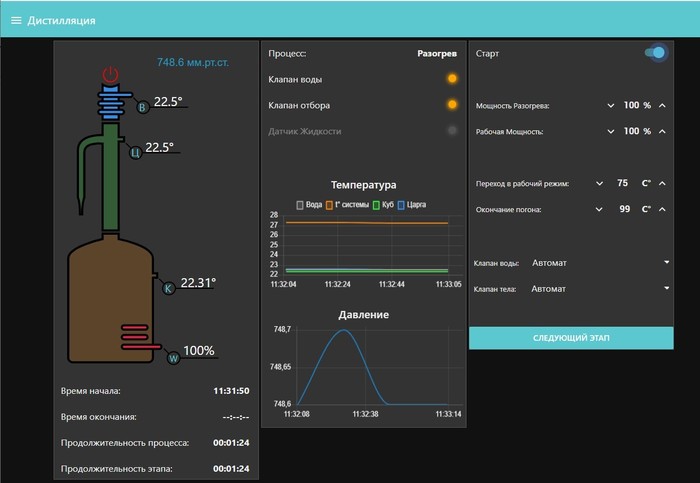Click the Клапан отбора orange indicator

pos(452,105)
